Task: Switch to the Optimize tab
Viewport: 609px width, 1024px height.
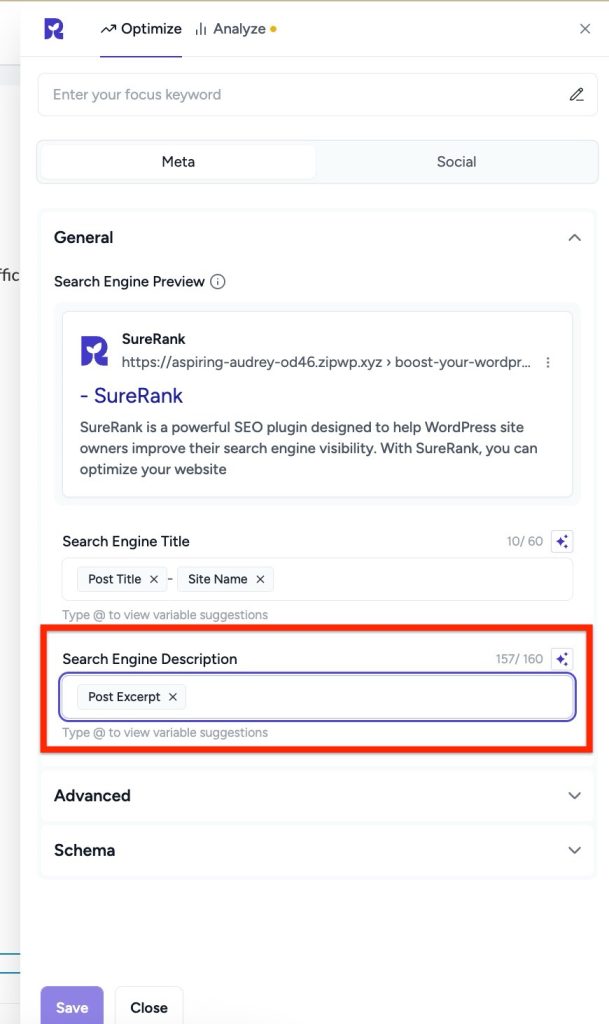Action: click(x=141, y=29)
